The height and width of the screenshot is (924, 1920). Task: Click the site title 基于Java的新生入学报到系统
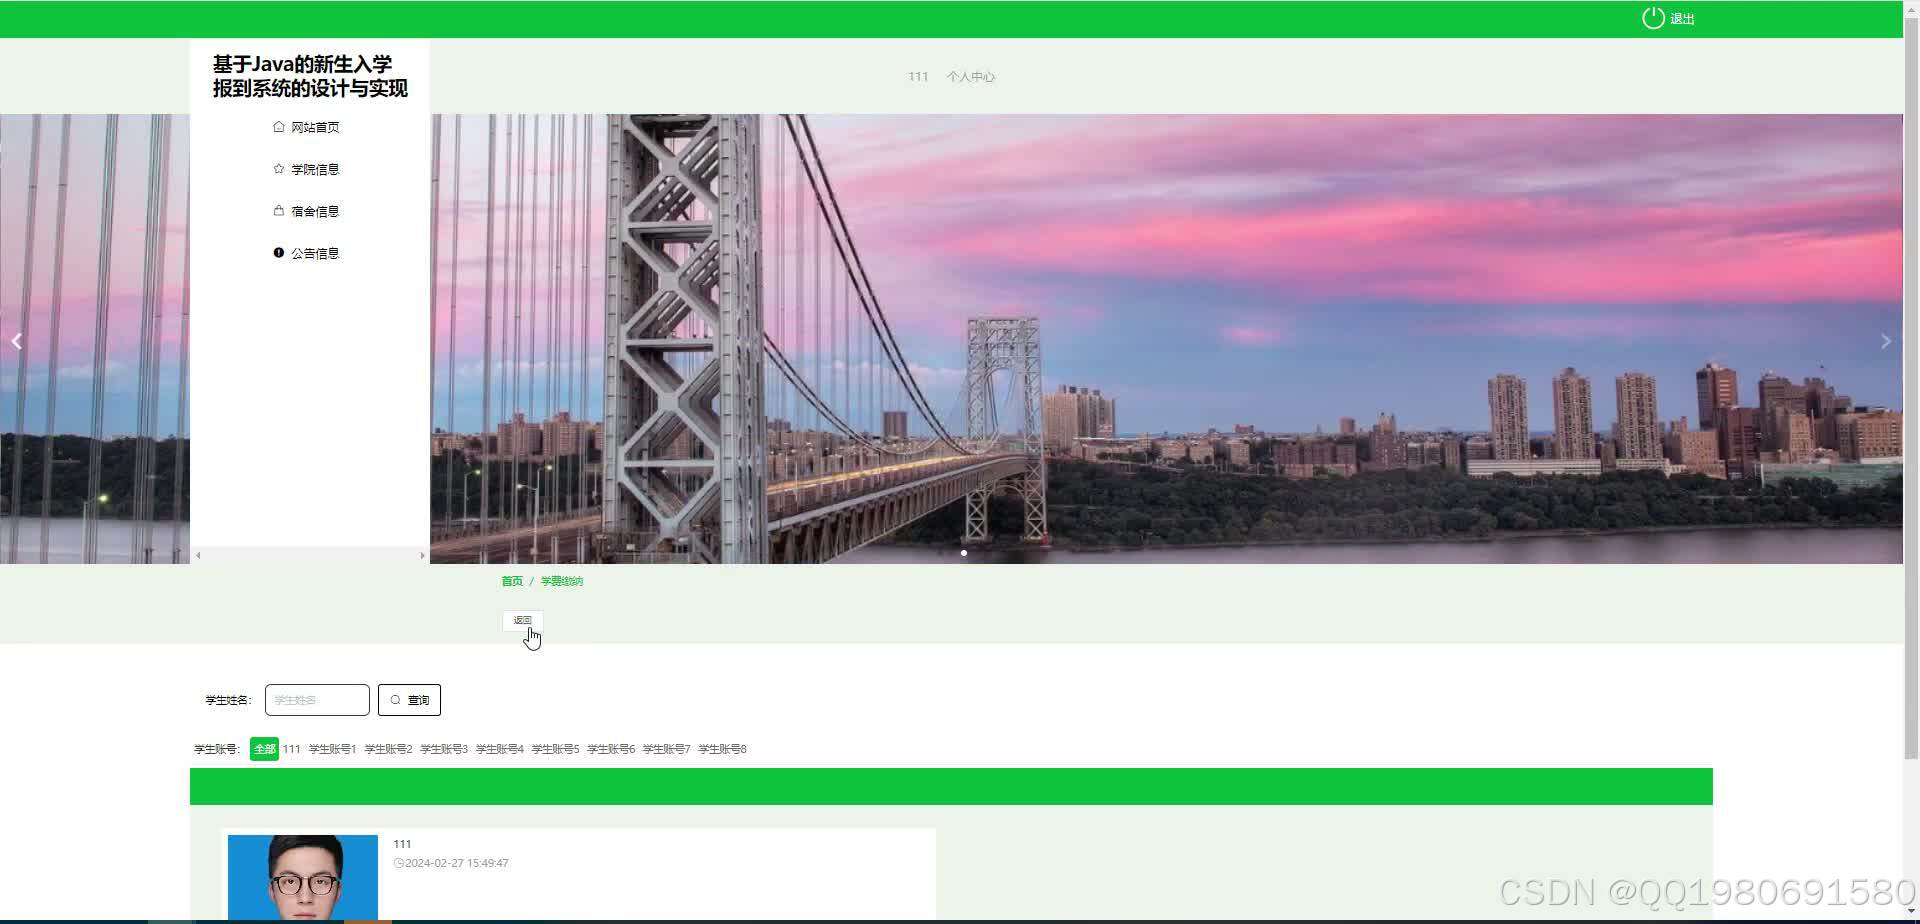pyautogui.click(x=310, y=76)
